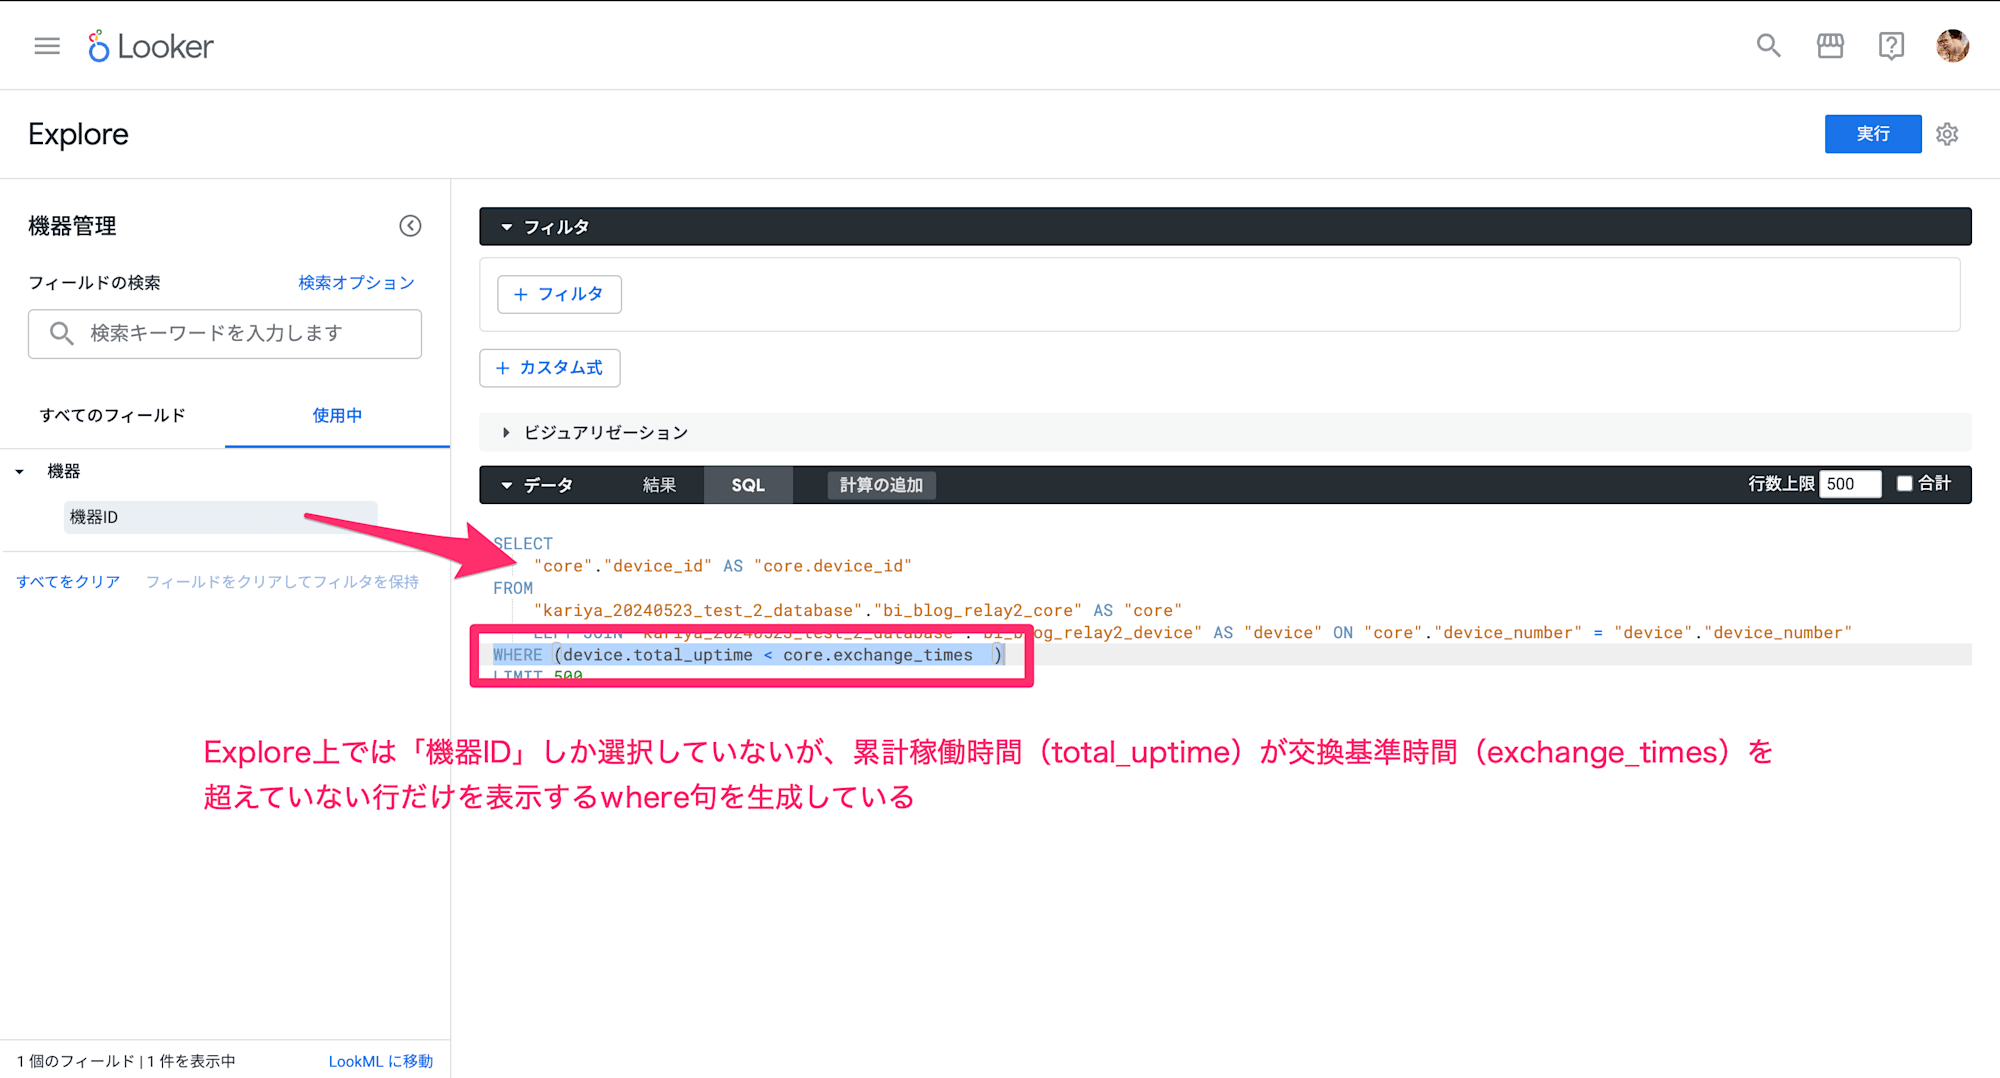The height and width of the screenshot is (1078, 2000).
Task: Open Explore settings gear icon
Action: (x=1947, y=134)
